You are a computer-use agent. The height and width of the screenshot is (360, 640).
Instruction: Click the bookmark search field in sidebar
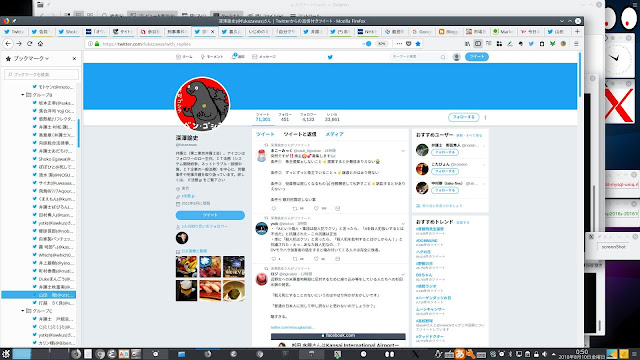41,74
